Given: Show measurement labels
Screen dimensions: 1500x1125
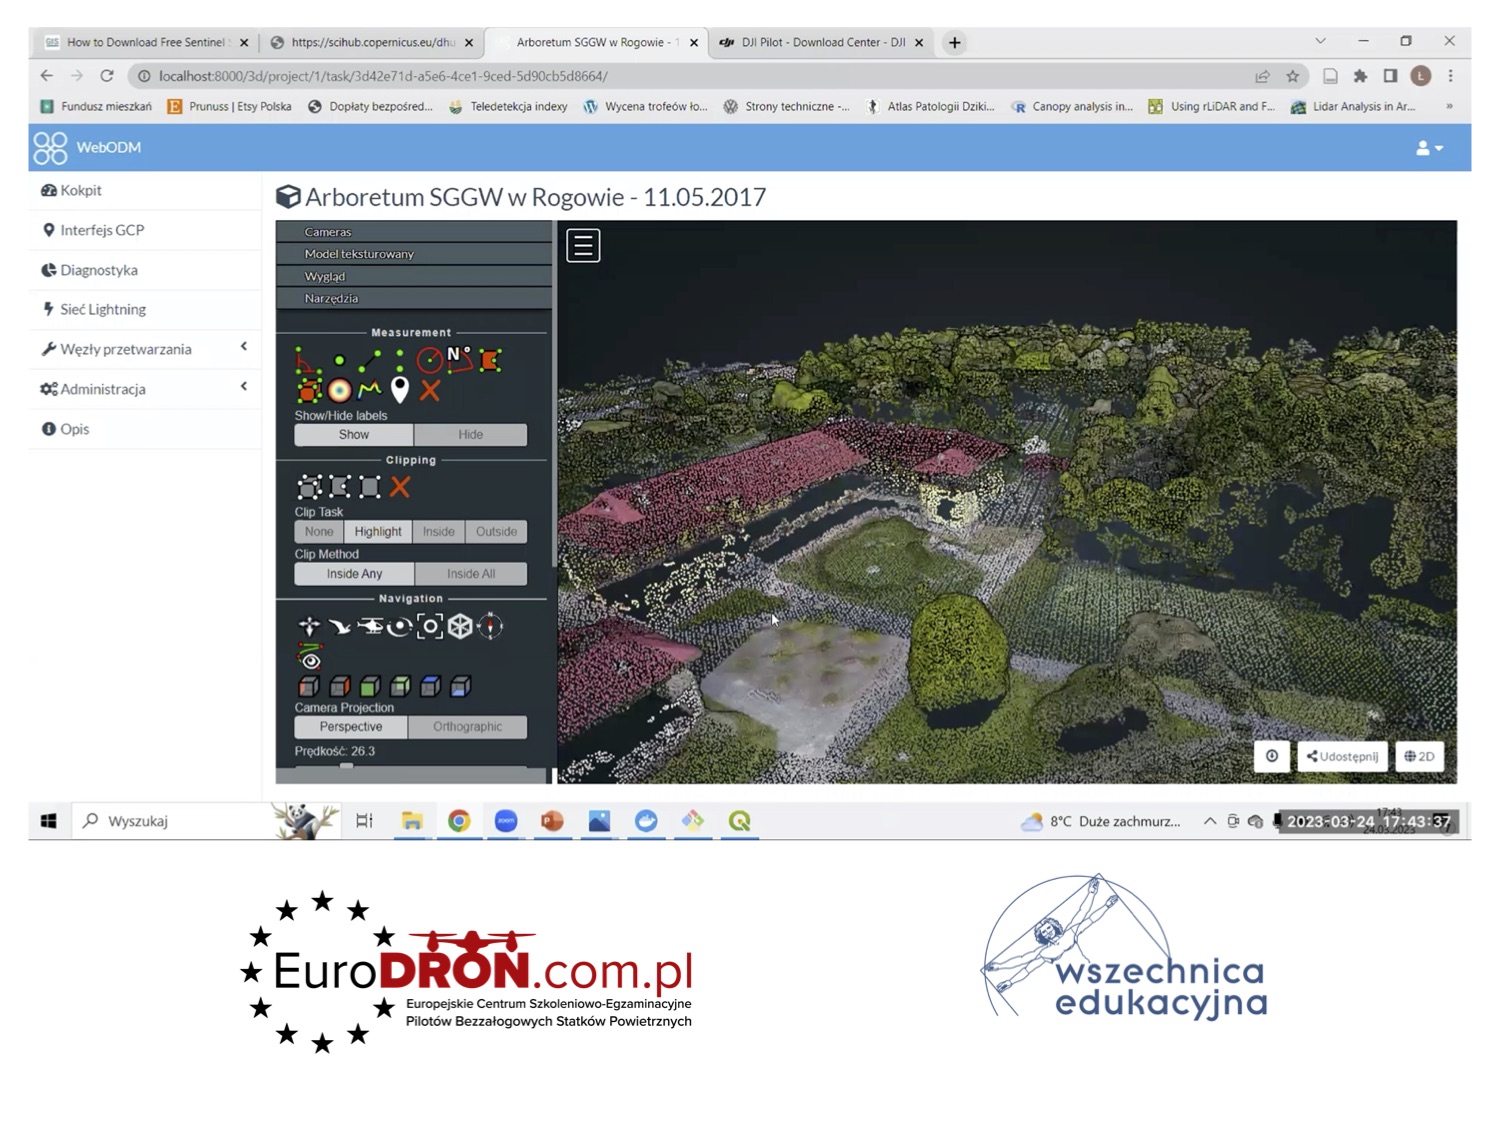Looking at the screenshot, I should click(x=353, y=435).
